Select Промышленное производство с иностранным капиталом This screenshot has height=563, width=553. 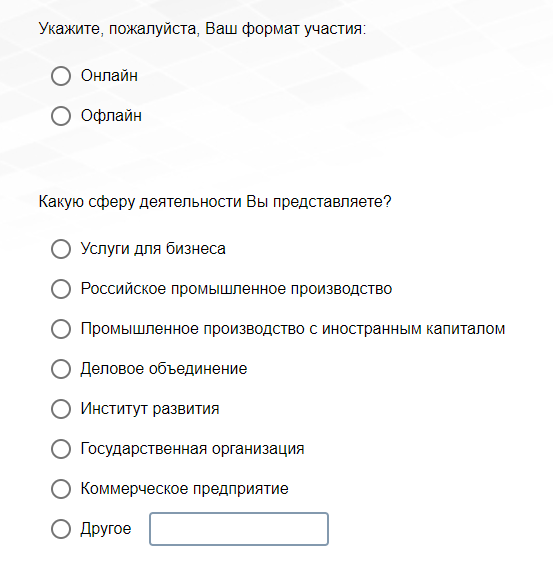[x=61, y=329]
